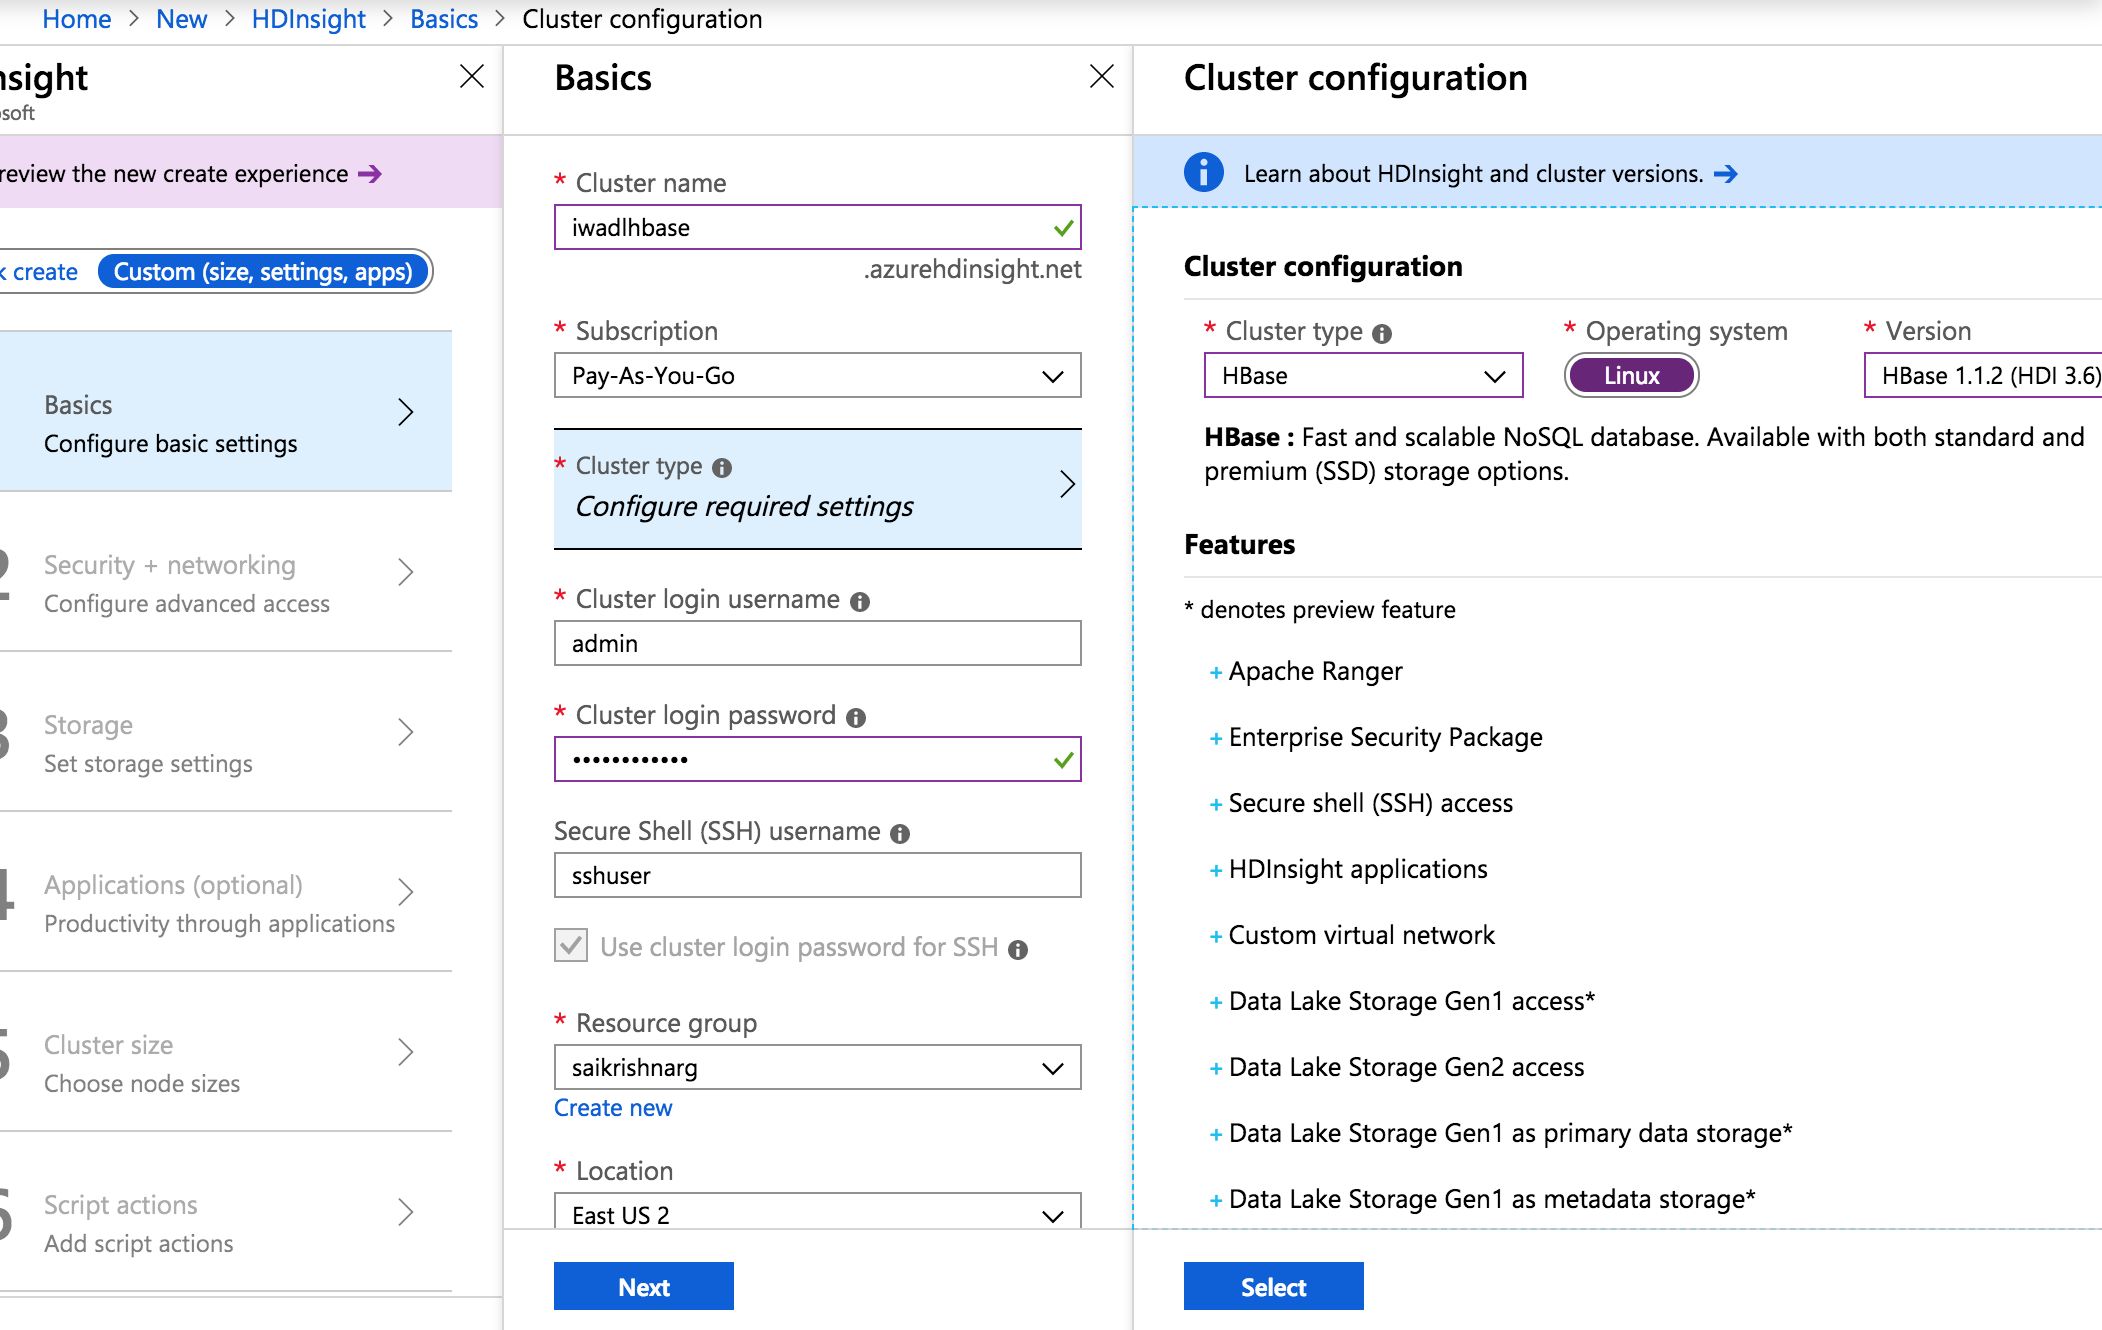Image resolution: width=2102 pixels, height=1330 pixels.
Task: Click Data Lake Storage Gen2 access text
Action: pos(1406,1068)
